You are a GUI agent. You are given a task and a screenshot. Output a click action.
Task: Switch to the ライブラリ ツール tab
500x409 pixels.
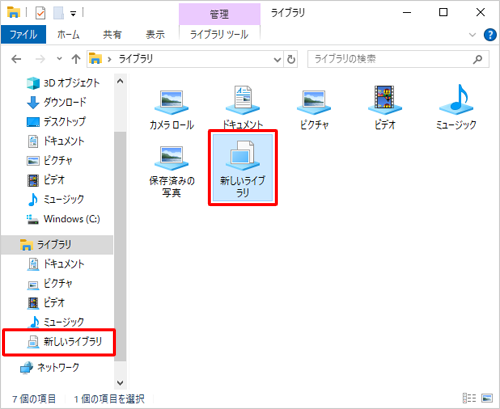pos(219,35)
